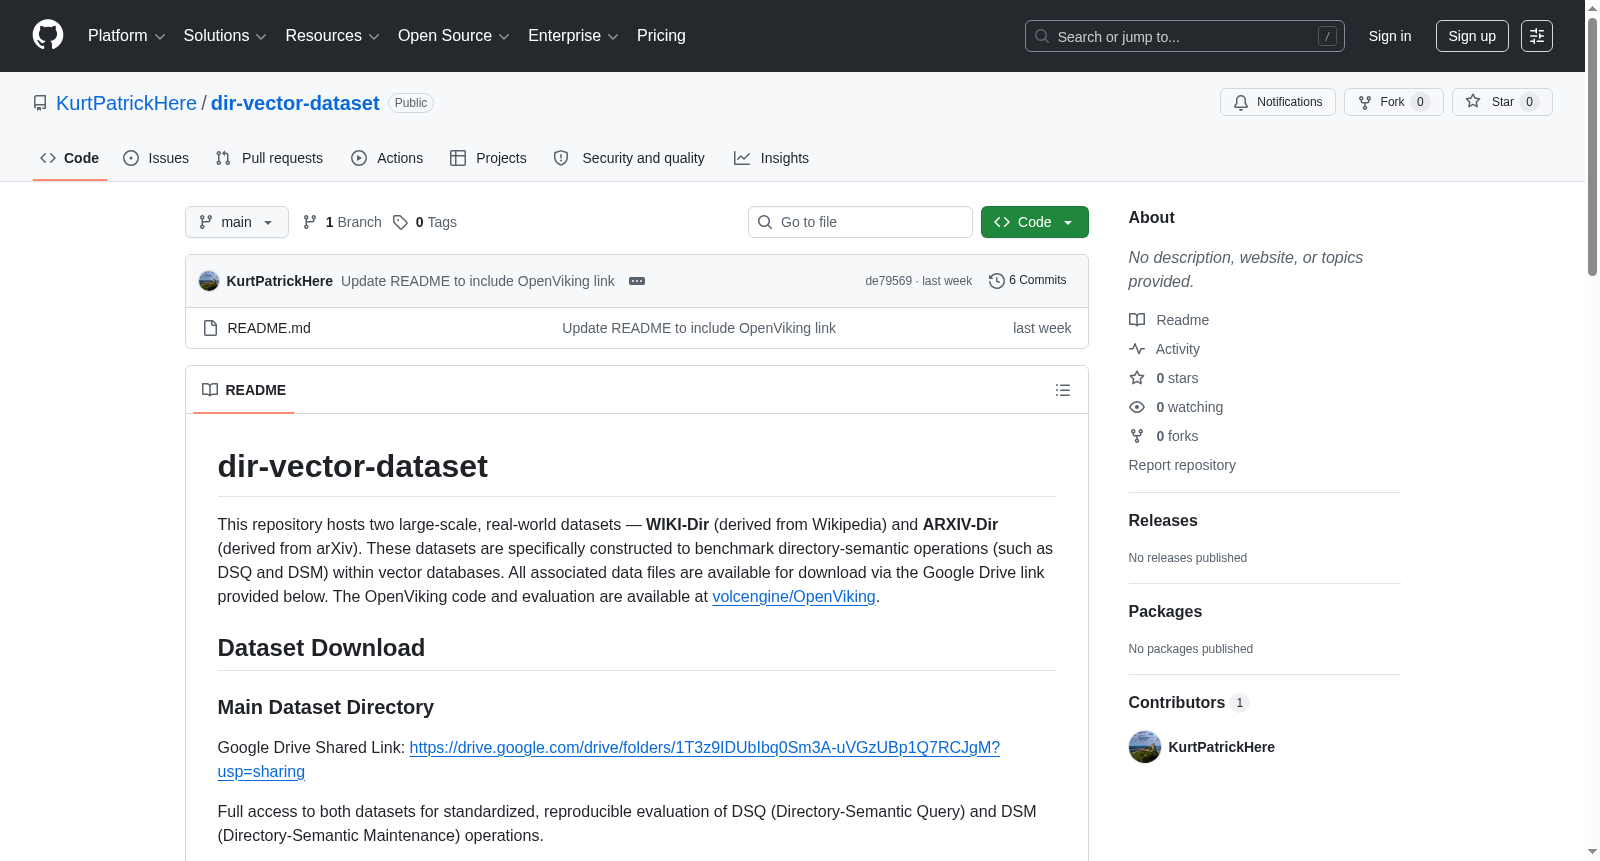Open the Releases heading link
The width and height of the screenshot is (1600, 861).
[x=1163, y=520]
